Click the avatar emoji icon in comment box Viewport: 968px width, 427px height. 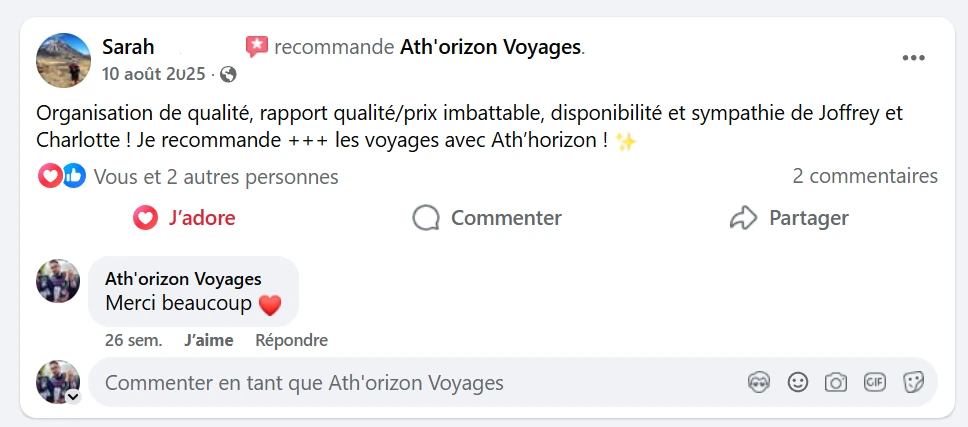tap(758, 383)
